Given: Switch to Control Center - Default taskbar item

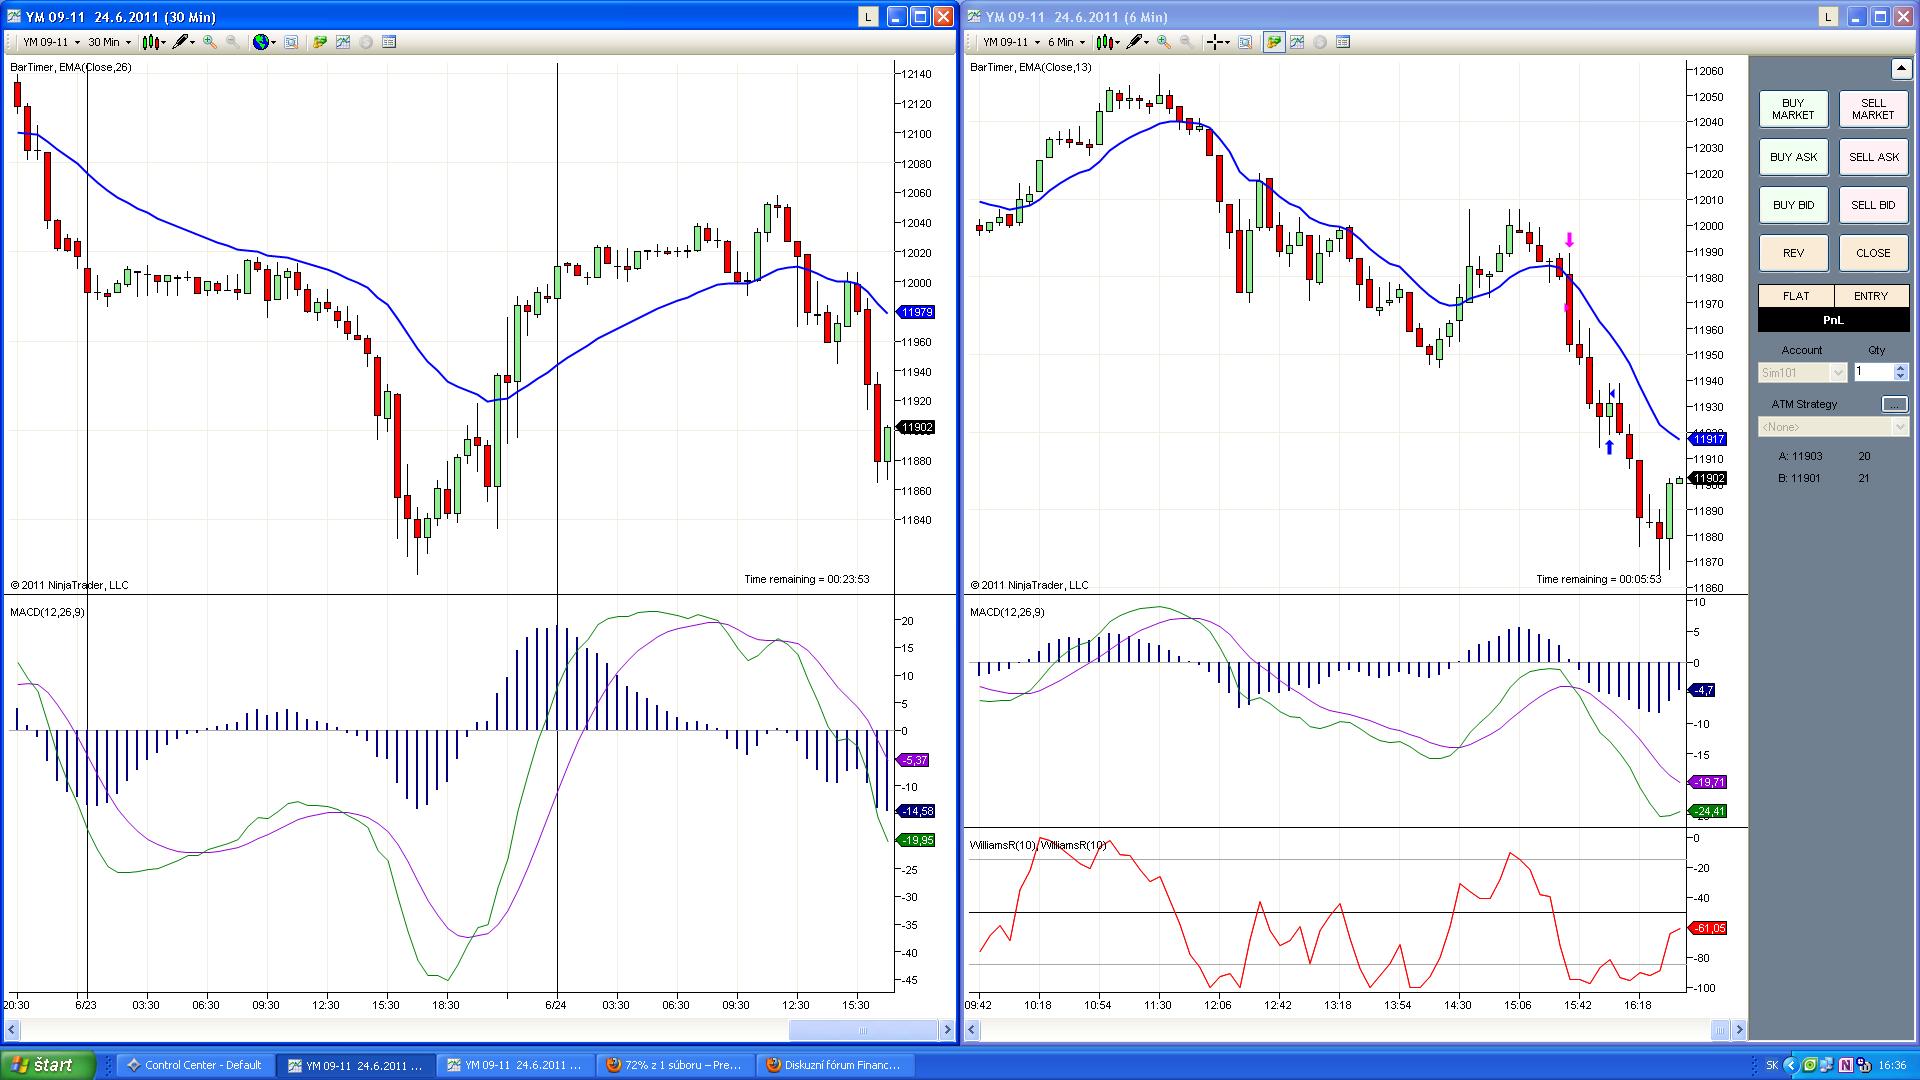Looking at the screenshot, I should pyautogui.click(x=194, y=1065).
